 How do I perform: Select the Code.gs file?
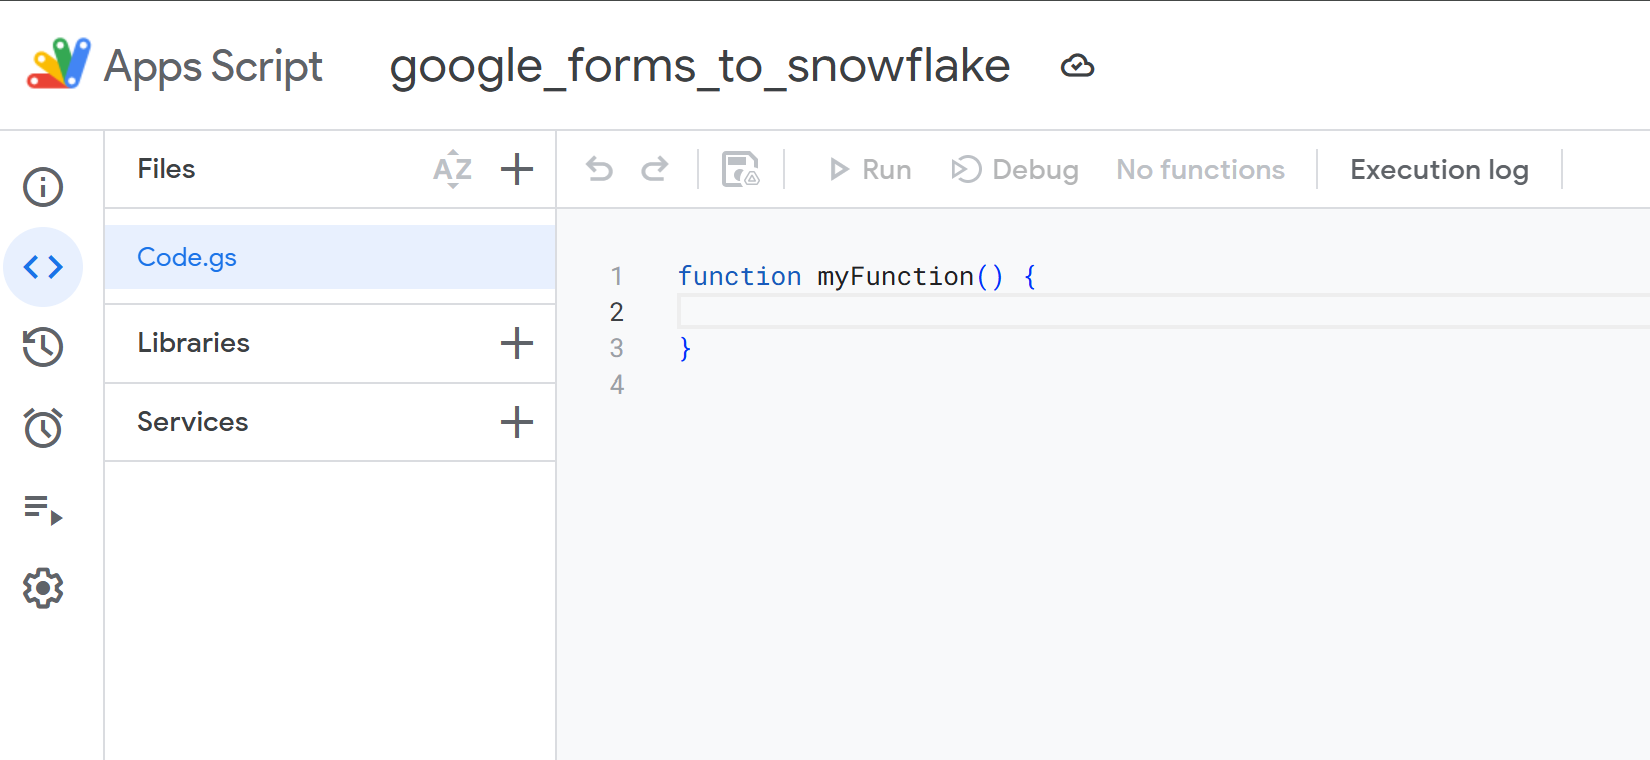point(187,257)
